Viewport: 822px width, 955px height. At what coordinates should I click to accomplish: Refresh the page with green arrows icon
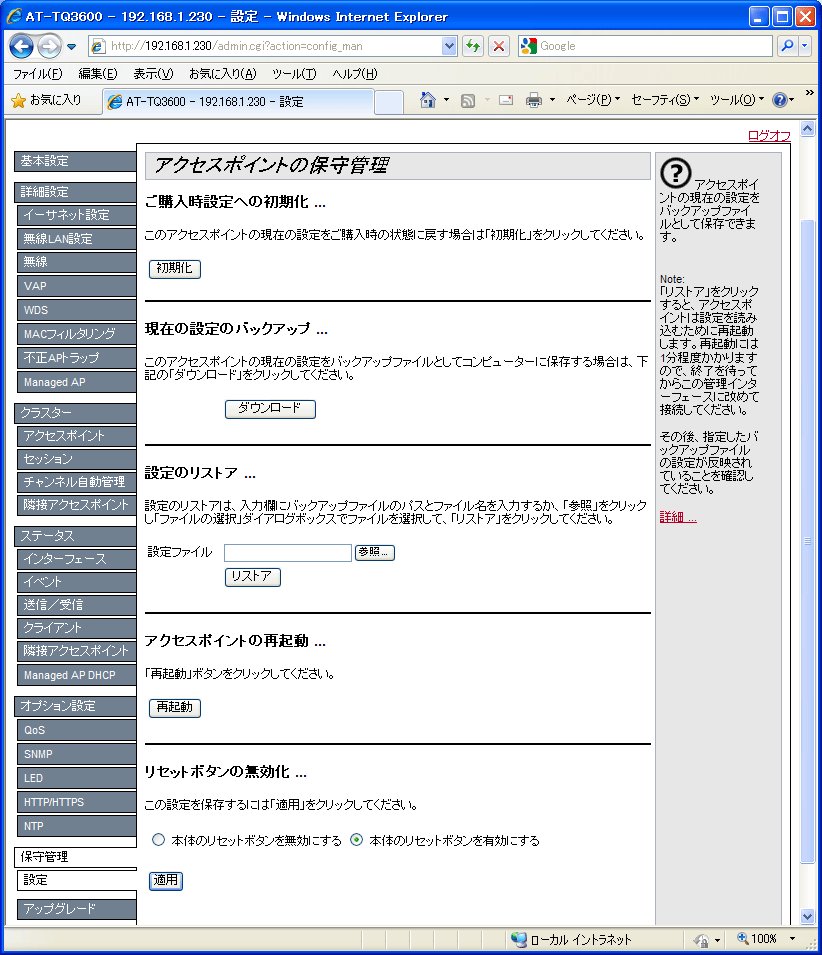coord(473,46)
